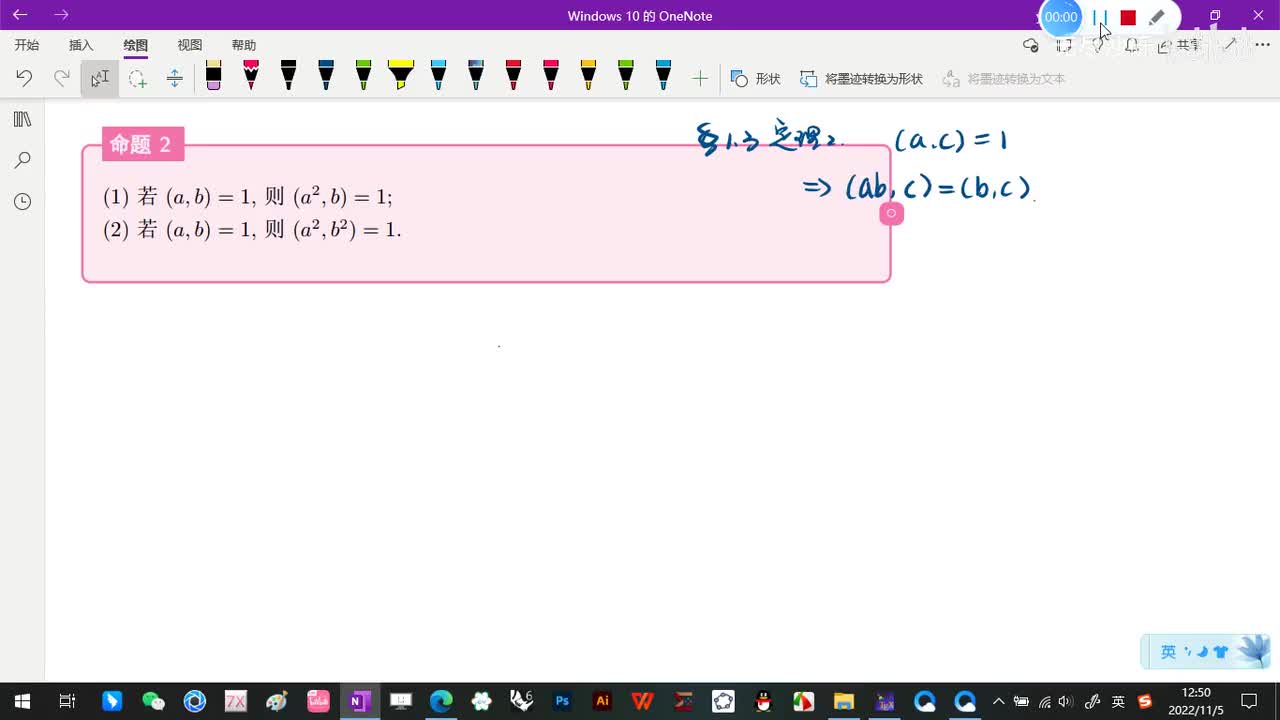Launch Photoshop from the taskbar

(562, 701)
